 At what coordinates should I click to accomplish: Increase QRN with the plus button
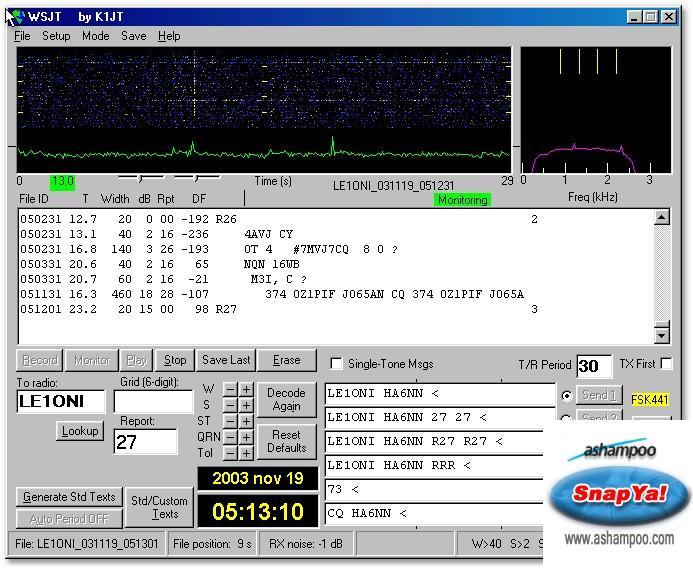(246, 437)
